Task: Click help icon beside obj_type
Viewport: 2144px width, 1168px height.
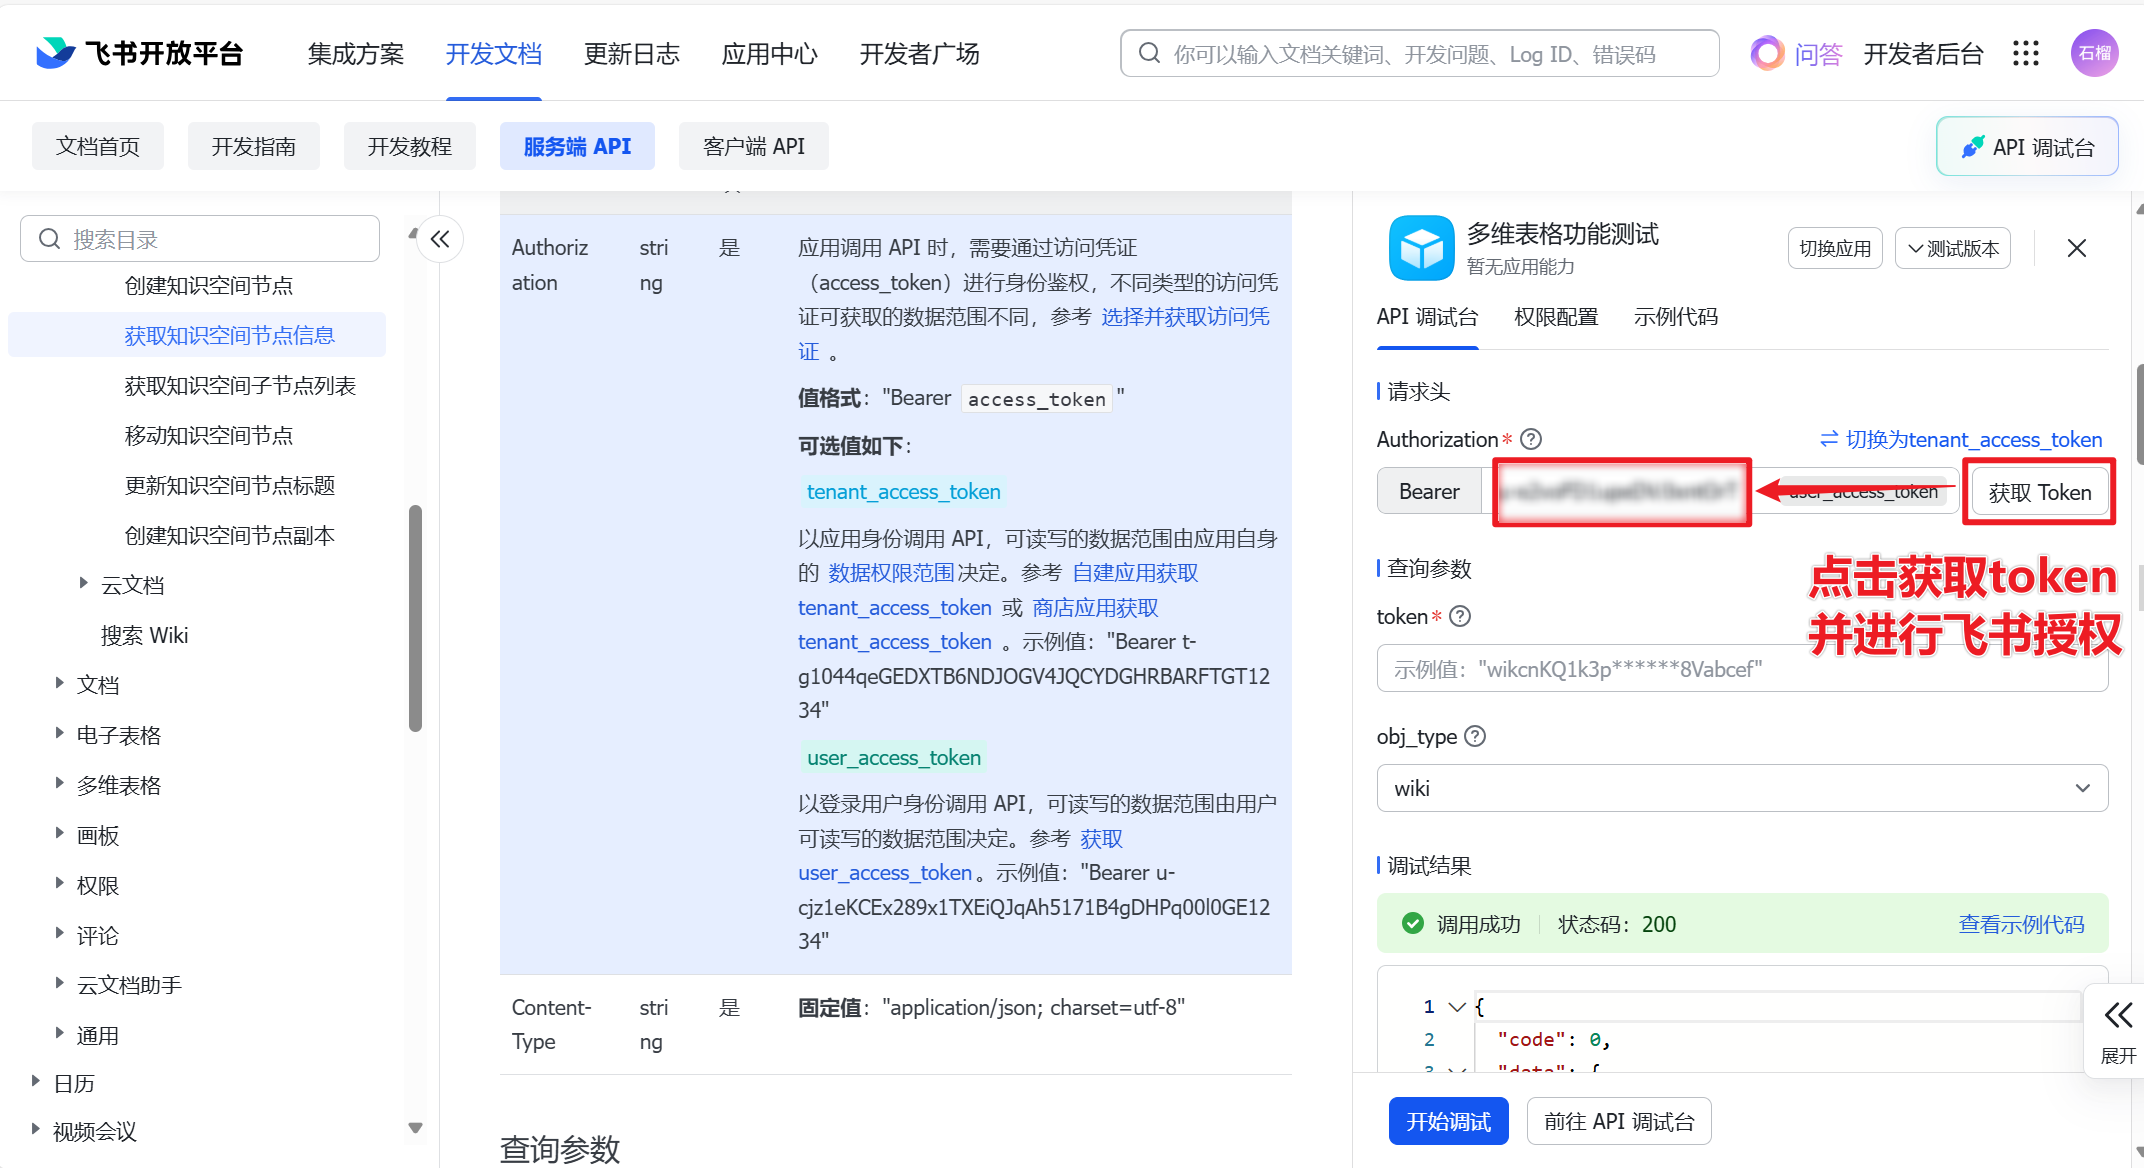Action: (x=1475, y=736)
